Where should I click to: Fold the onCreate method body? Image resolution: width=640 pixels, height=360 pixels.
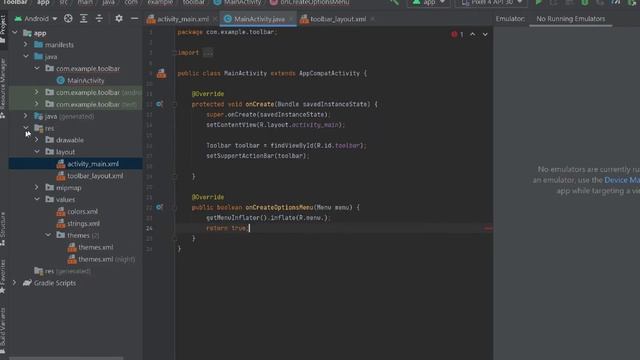(x=175, y=104)
